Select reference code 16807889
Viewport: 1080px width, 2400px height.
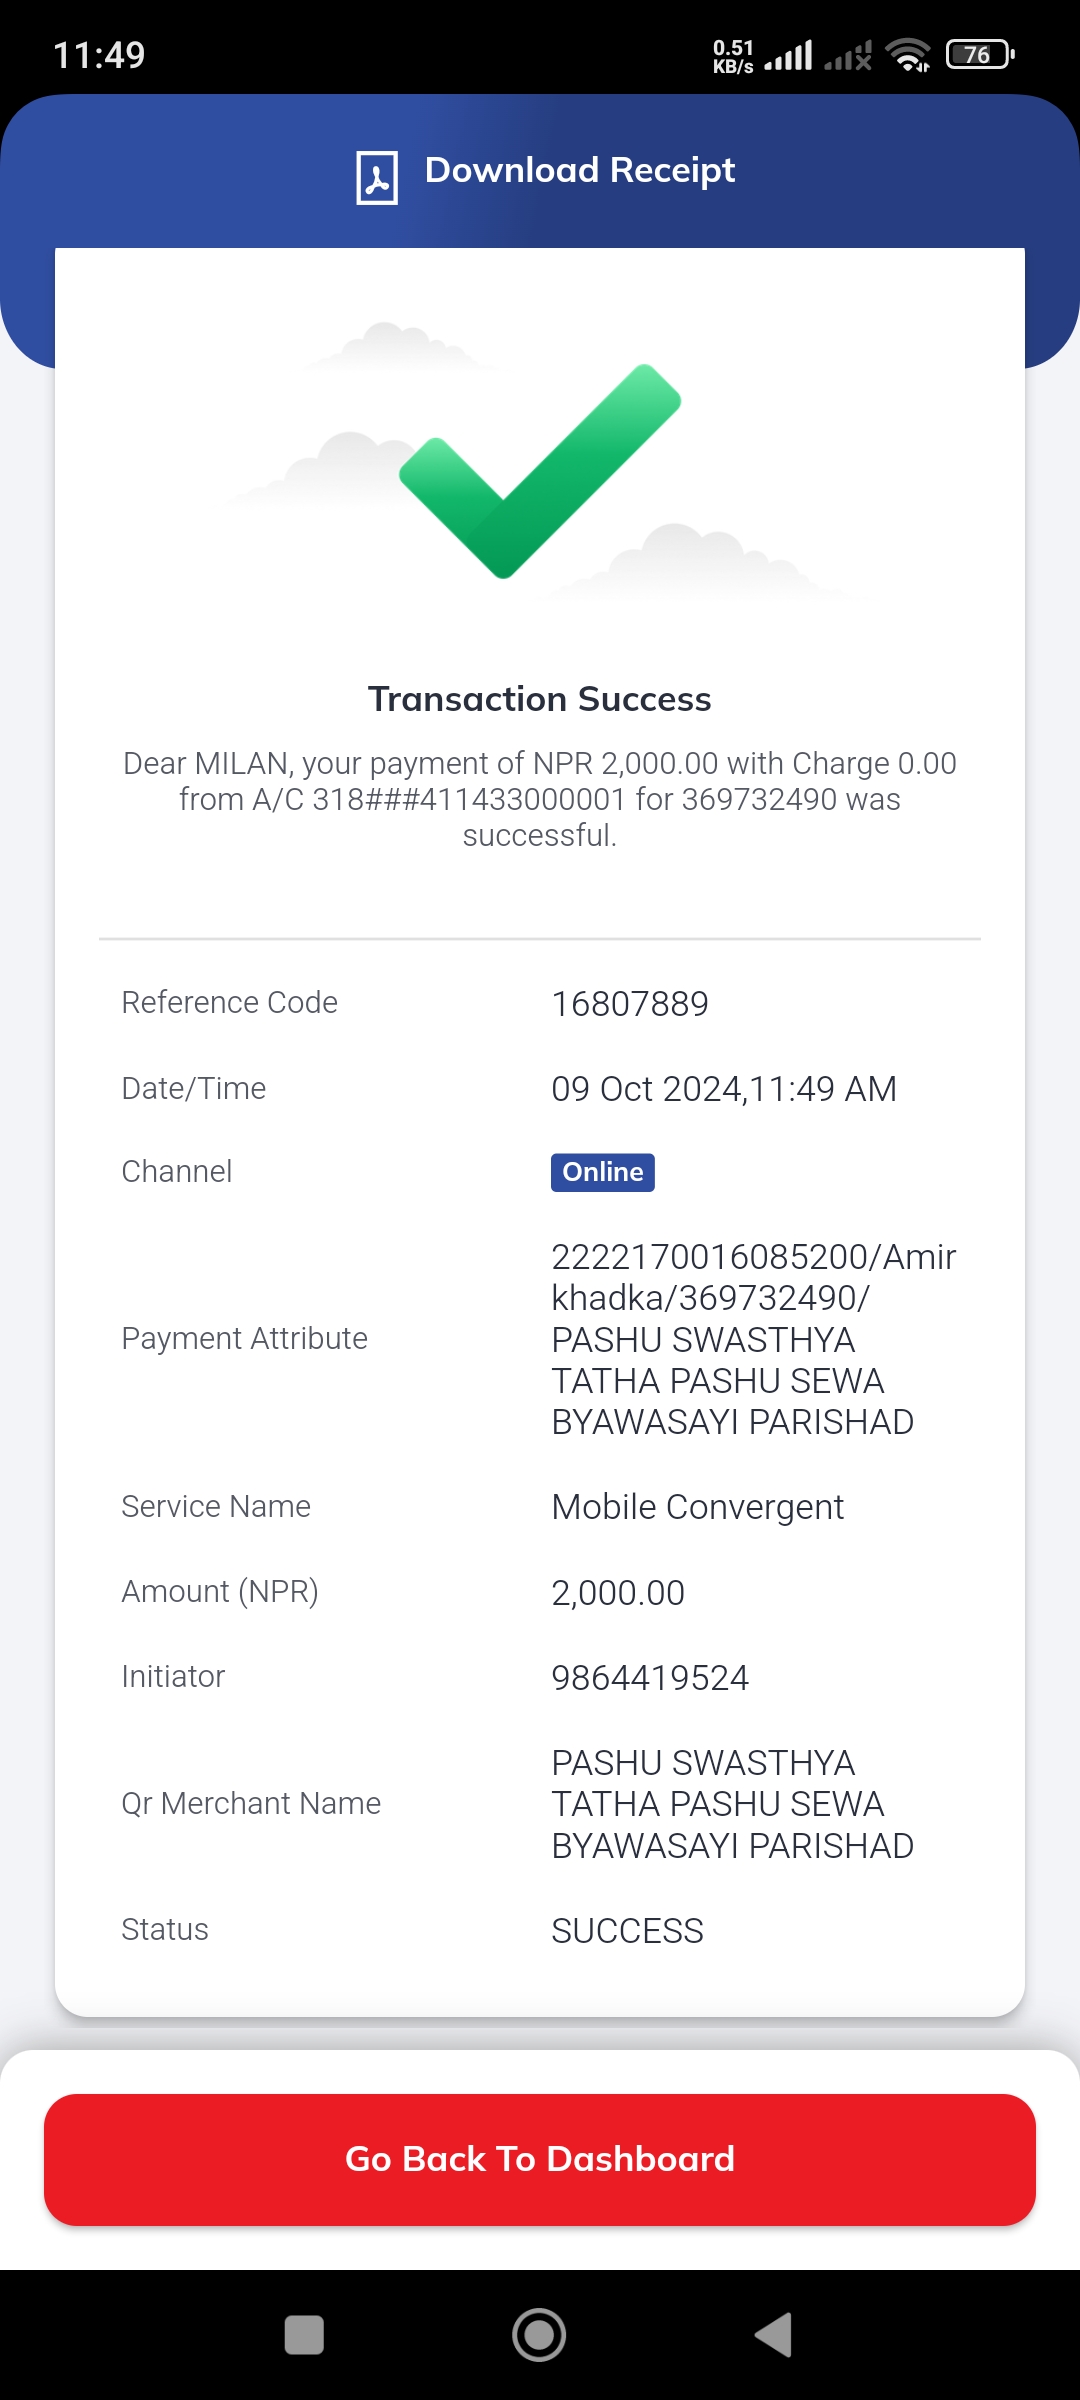[630, 1004]
